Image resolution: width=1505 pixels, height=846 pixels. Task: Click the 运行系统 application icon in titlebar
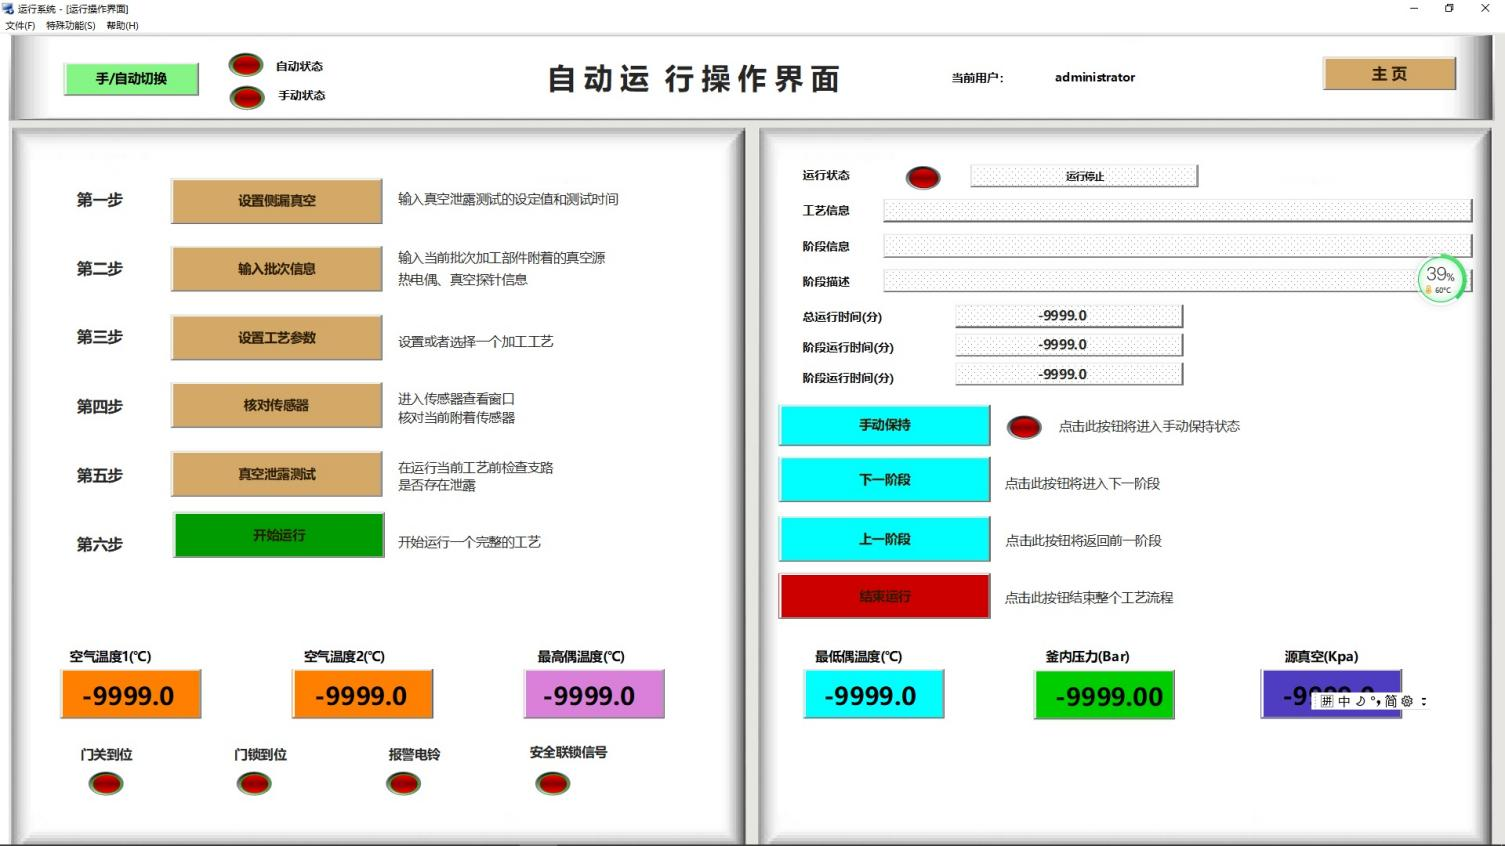[x=8, y=8]
